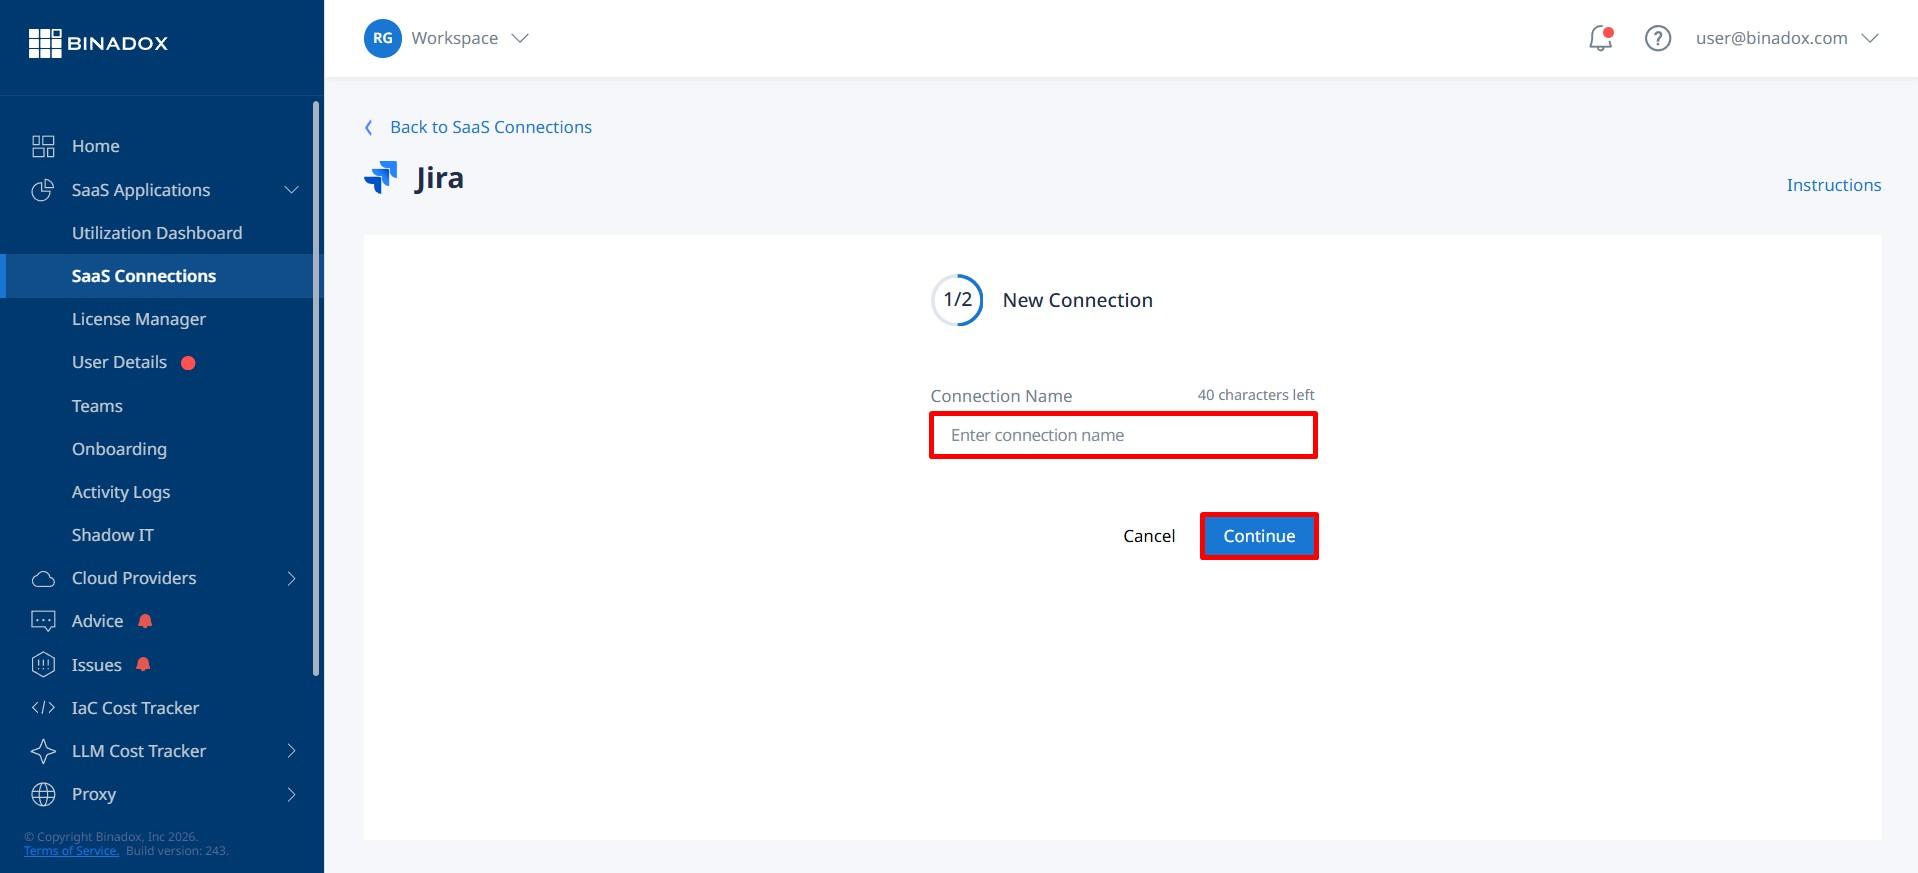
Task: Click the sidebar scrollbar
Action: click(316, 388)
